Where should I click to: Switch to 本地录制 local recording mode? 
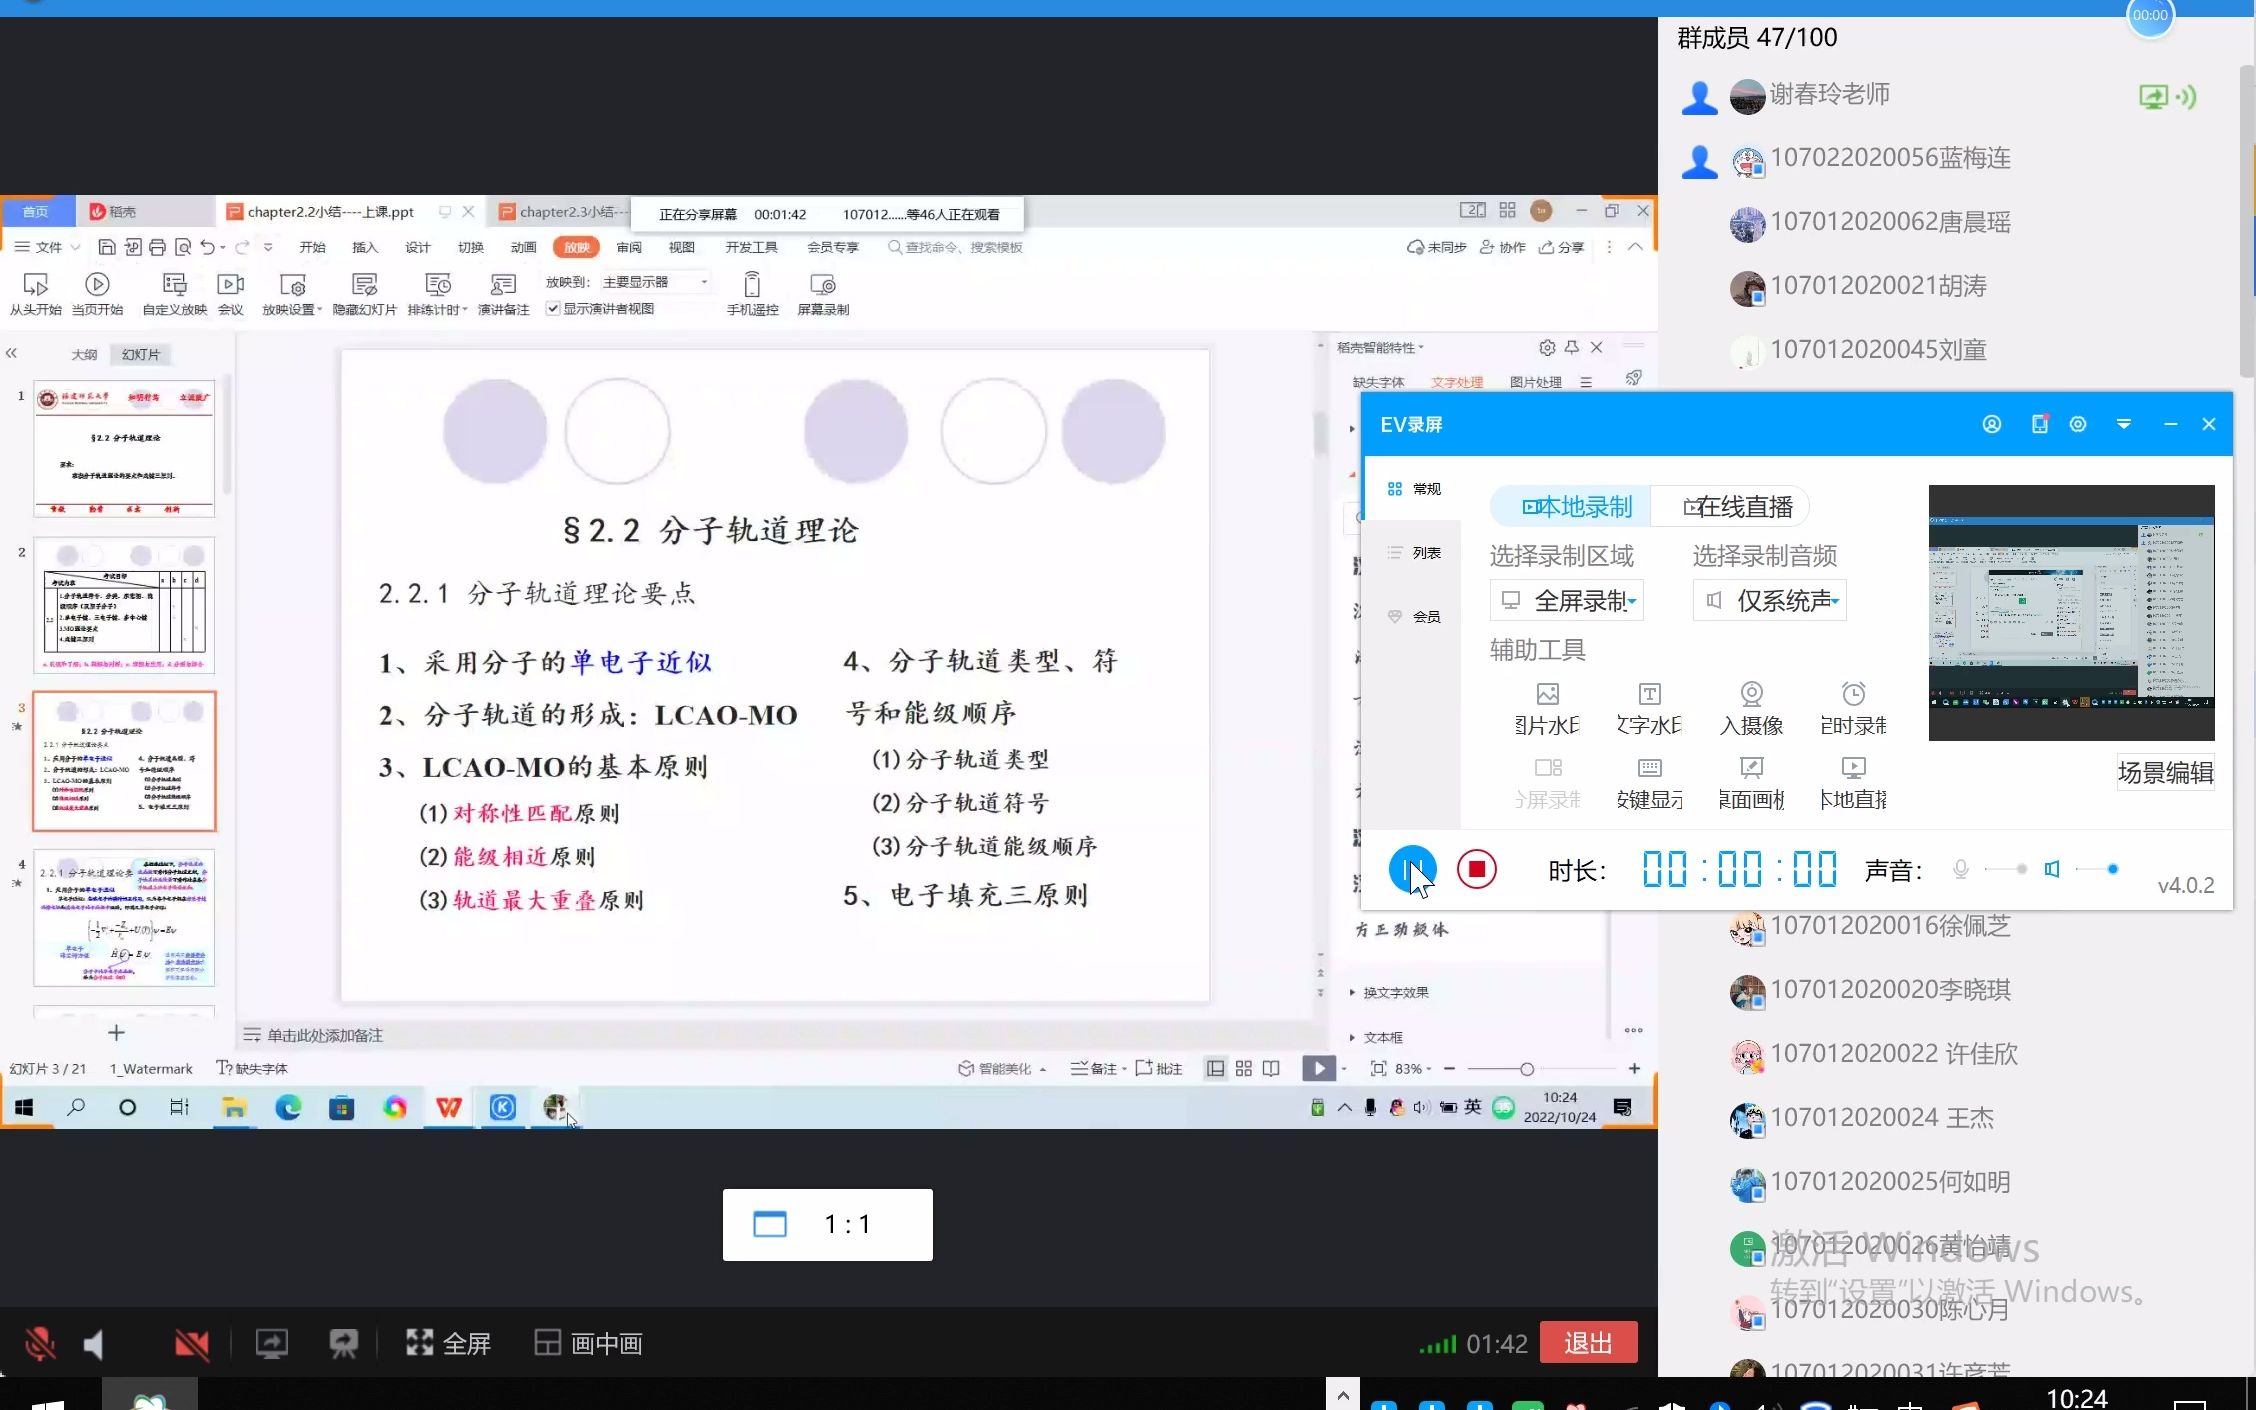1571,507
